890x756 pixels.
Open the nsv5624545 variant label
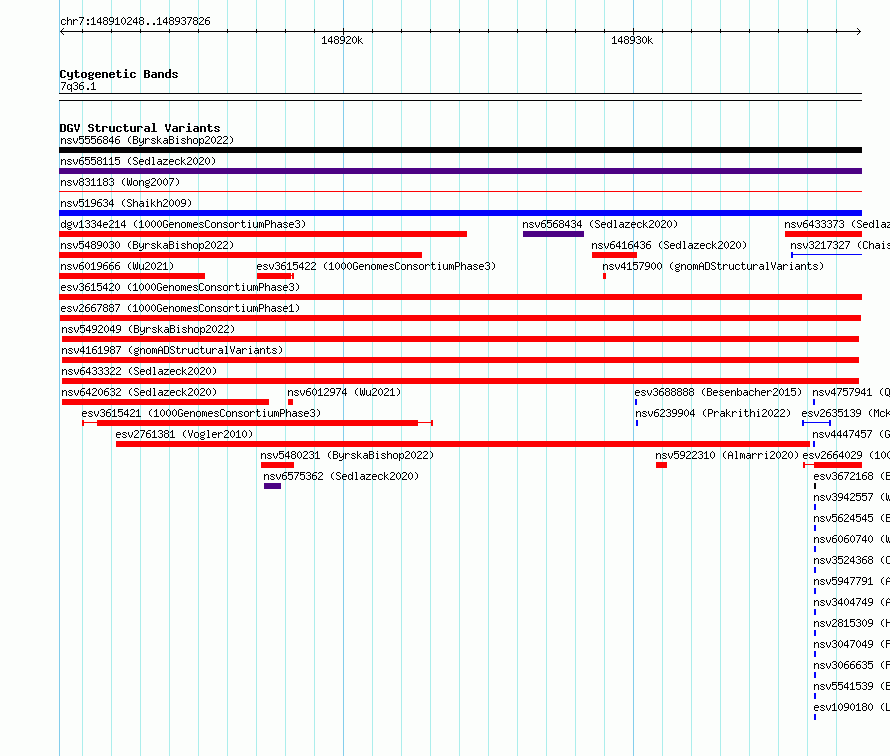click(851, 518)
